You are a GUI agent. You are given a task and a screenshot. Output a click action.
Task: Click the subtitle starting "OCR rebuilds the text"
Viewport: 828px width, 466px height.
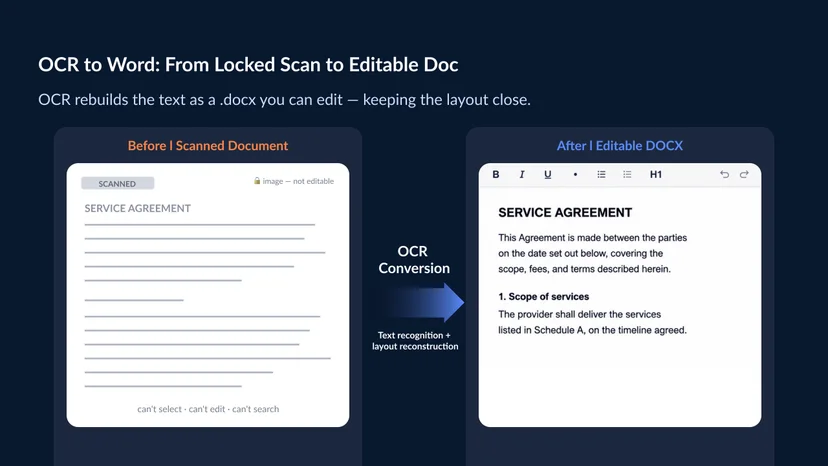pyautogui.click(x=284, y=99)
